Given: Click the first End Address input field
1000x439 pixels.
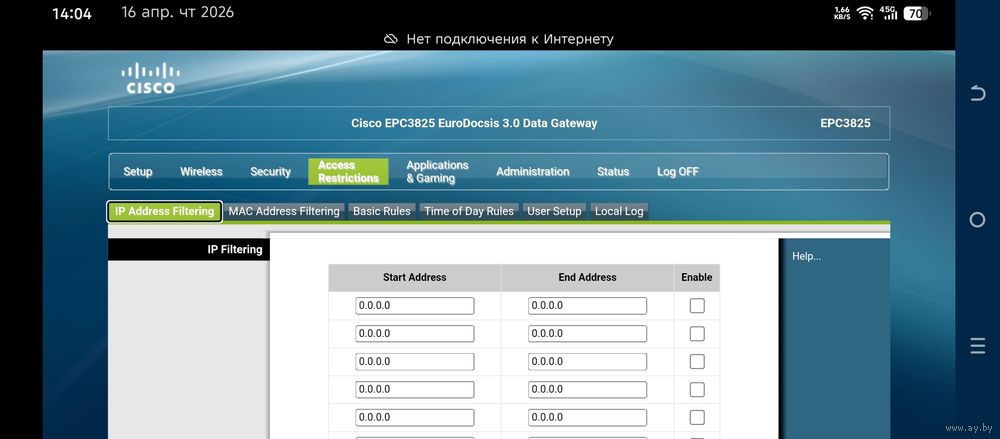Looking at the screenshot, I should [x=587, y=306].
